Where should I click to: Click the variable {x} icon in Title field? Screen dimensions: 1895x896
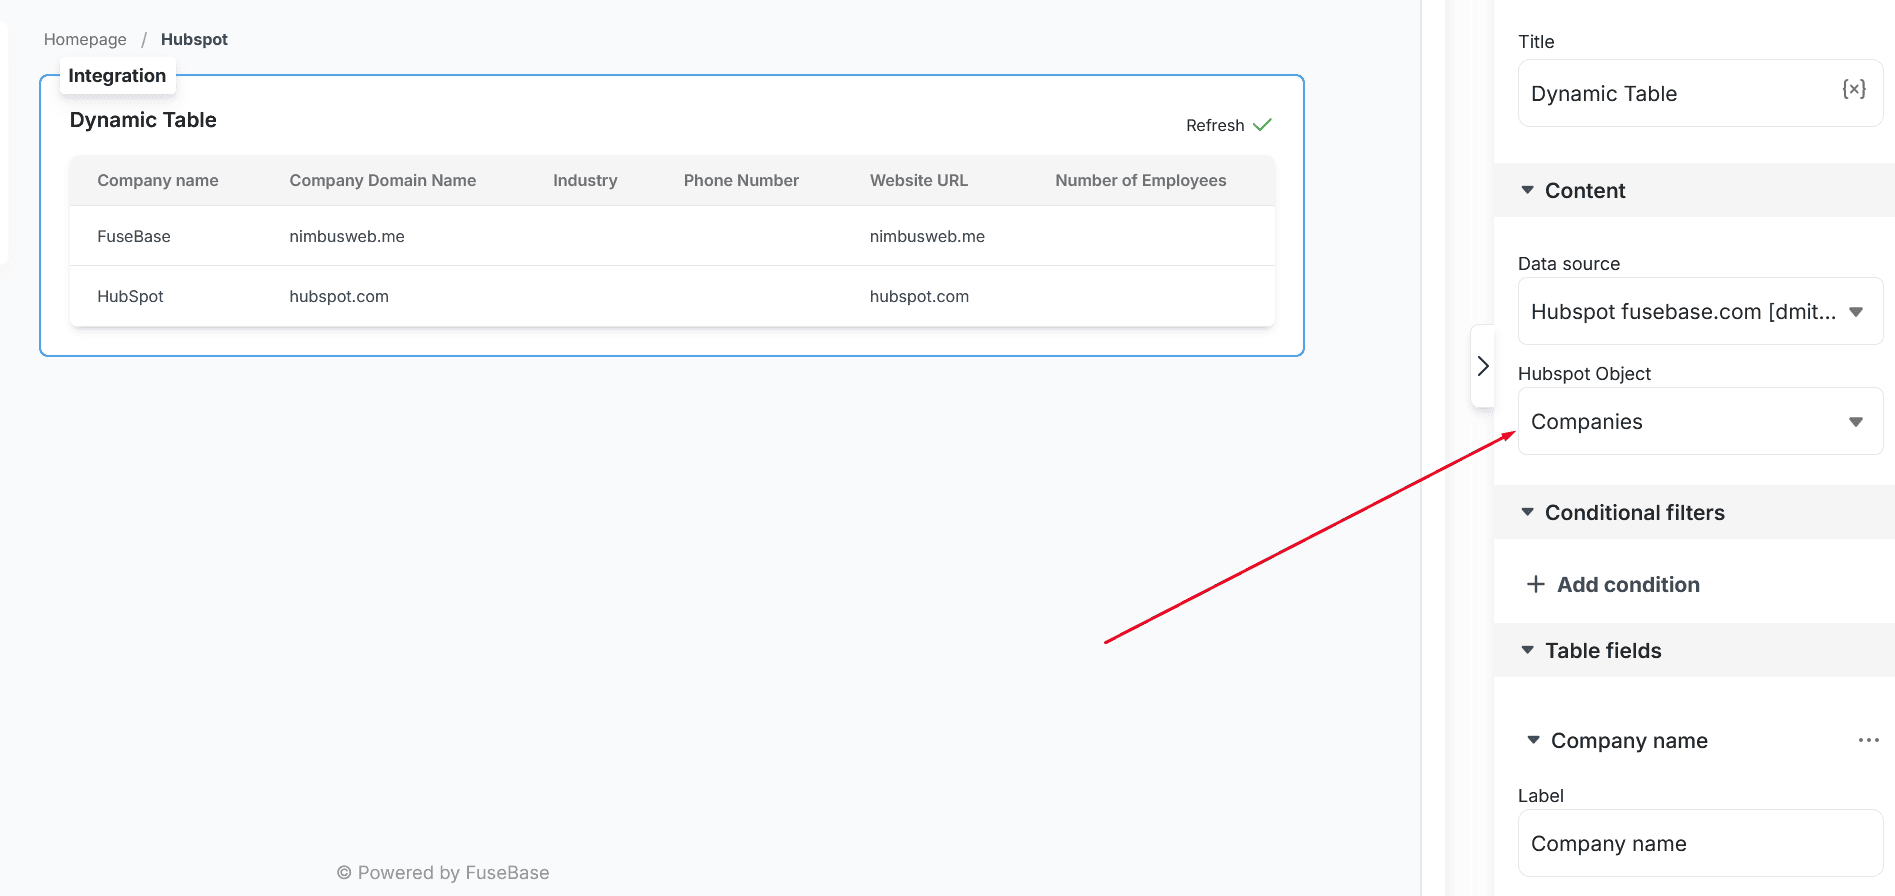[x=1854, y=89]
